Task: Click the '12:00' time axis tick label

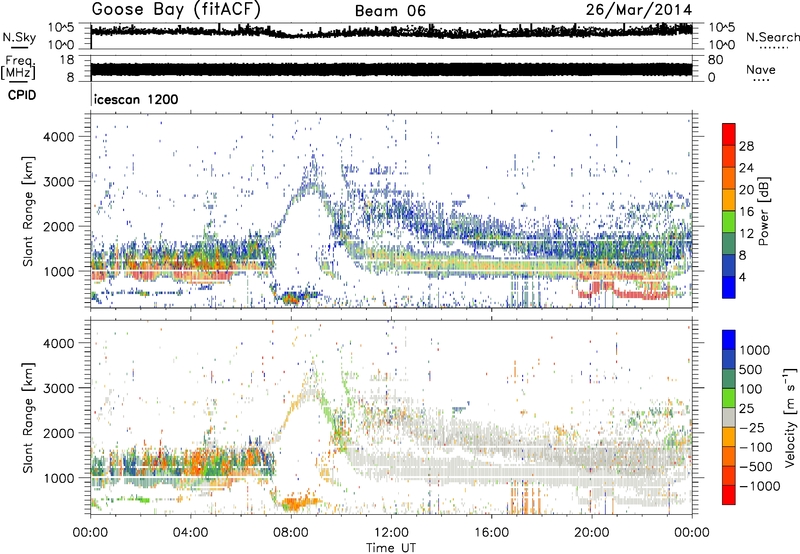Action: (x=391, y=533)
